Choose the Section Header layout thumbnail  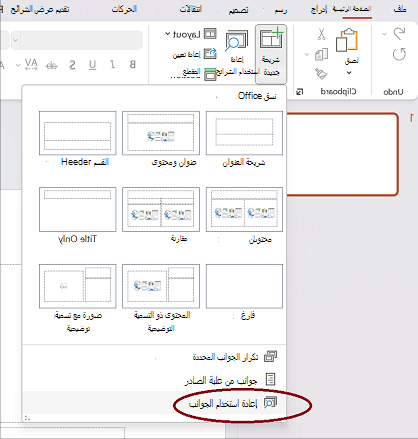78,133
